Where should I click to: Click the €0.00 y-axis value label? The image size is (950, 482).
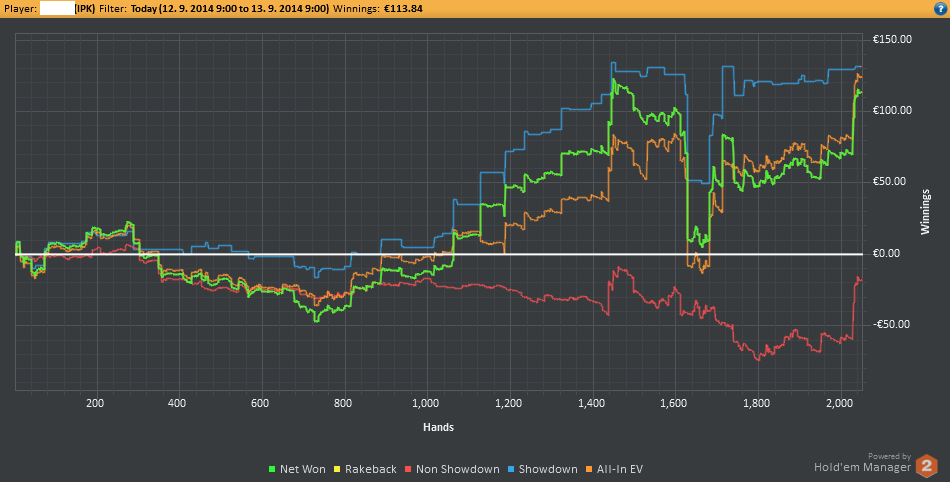click(x=889, y=253)
